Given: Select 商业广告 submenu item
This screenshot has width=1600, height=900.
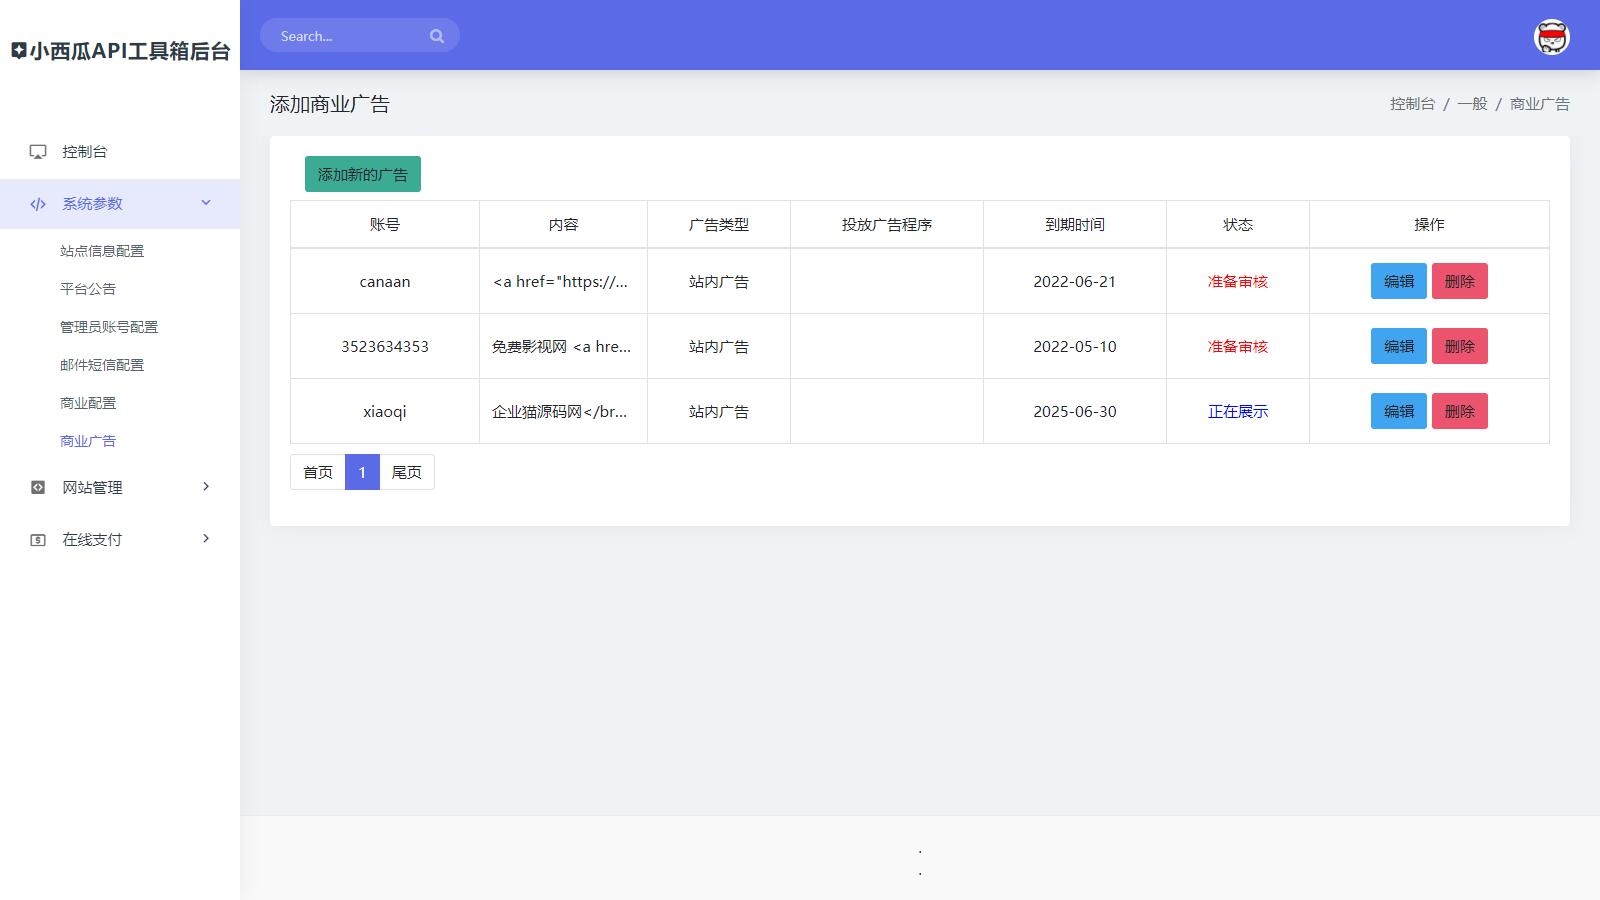Looking at the screenshot, I should [88, 441].
